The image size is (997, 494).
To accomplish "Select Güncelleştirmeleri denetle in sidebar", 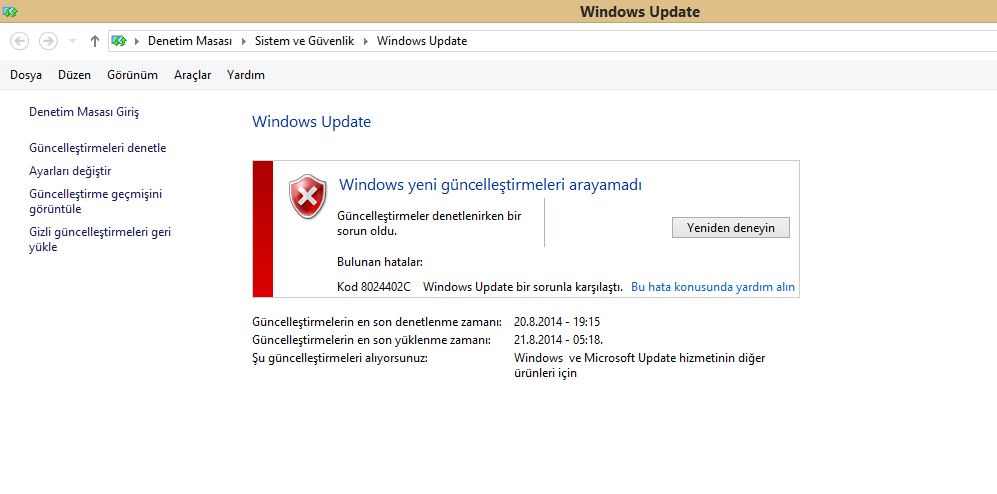I will tap(98, 148).
